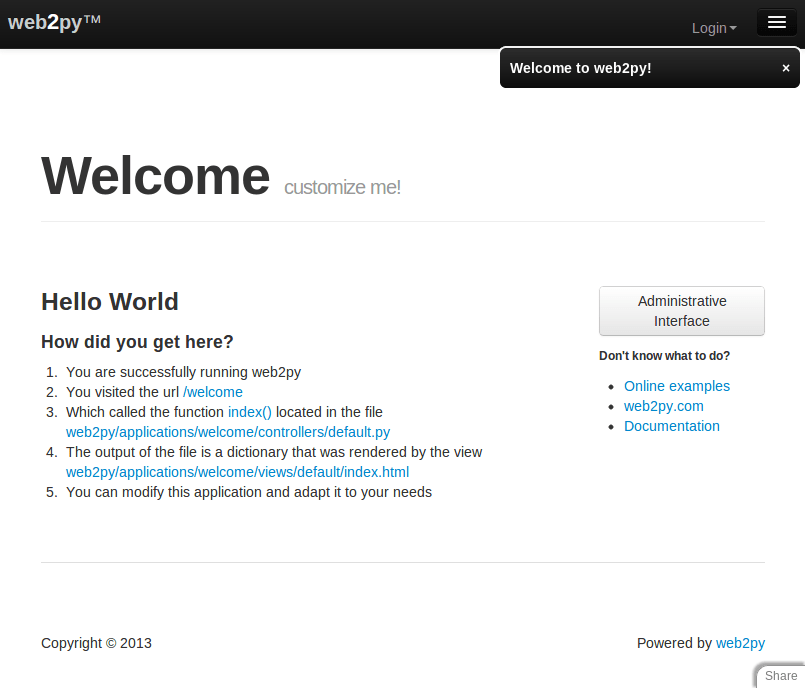
Task: Open the Documentation link
Action: 672,426
